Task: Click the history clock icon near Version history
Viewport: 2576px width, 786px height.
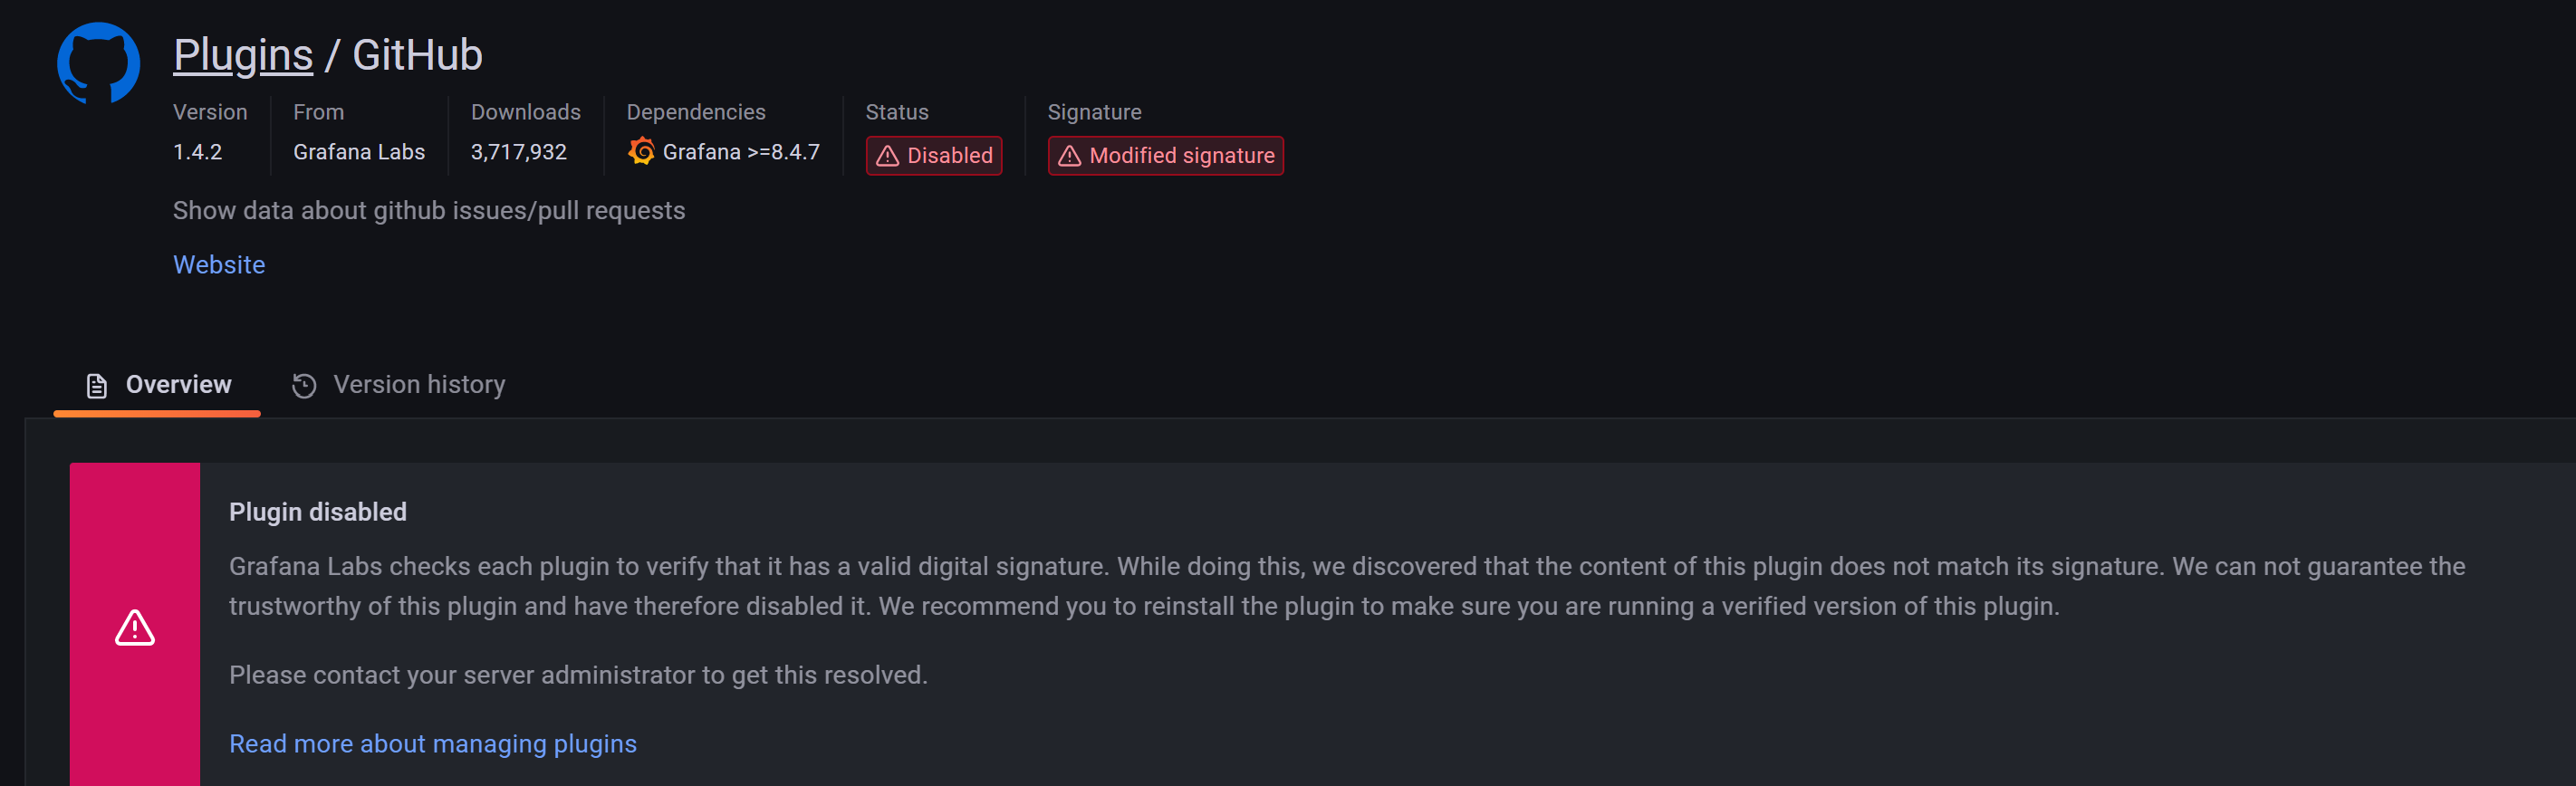Action: pos(304,384)
